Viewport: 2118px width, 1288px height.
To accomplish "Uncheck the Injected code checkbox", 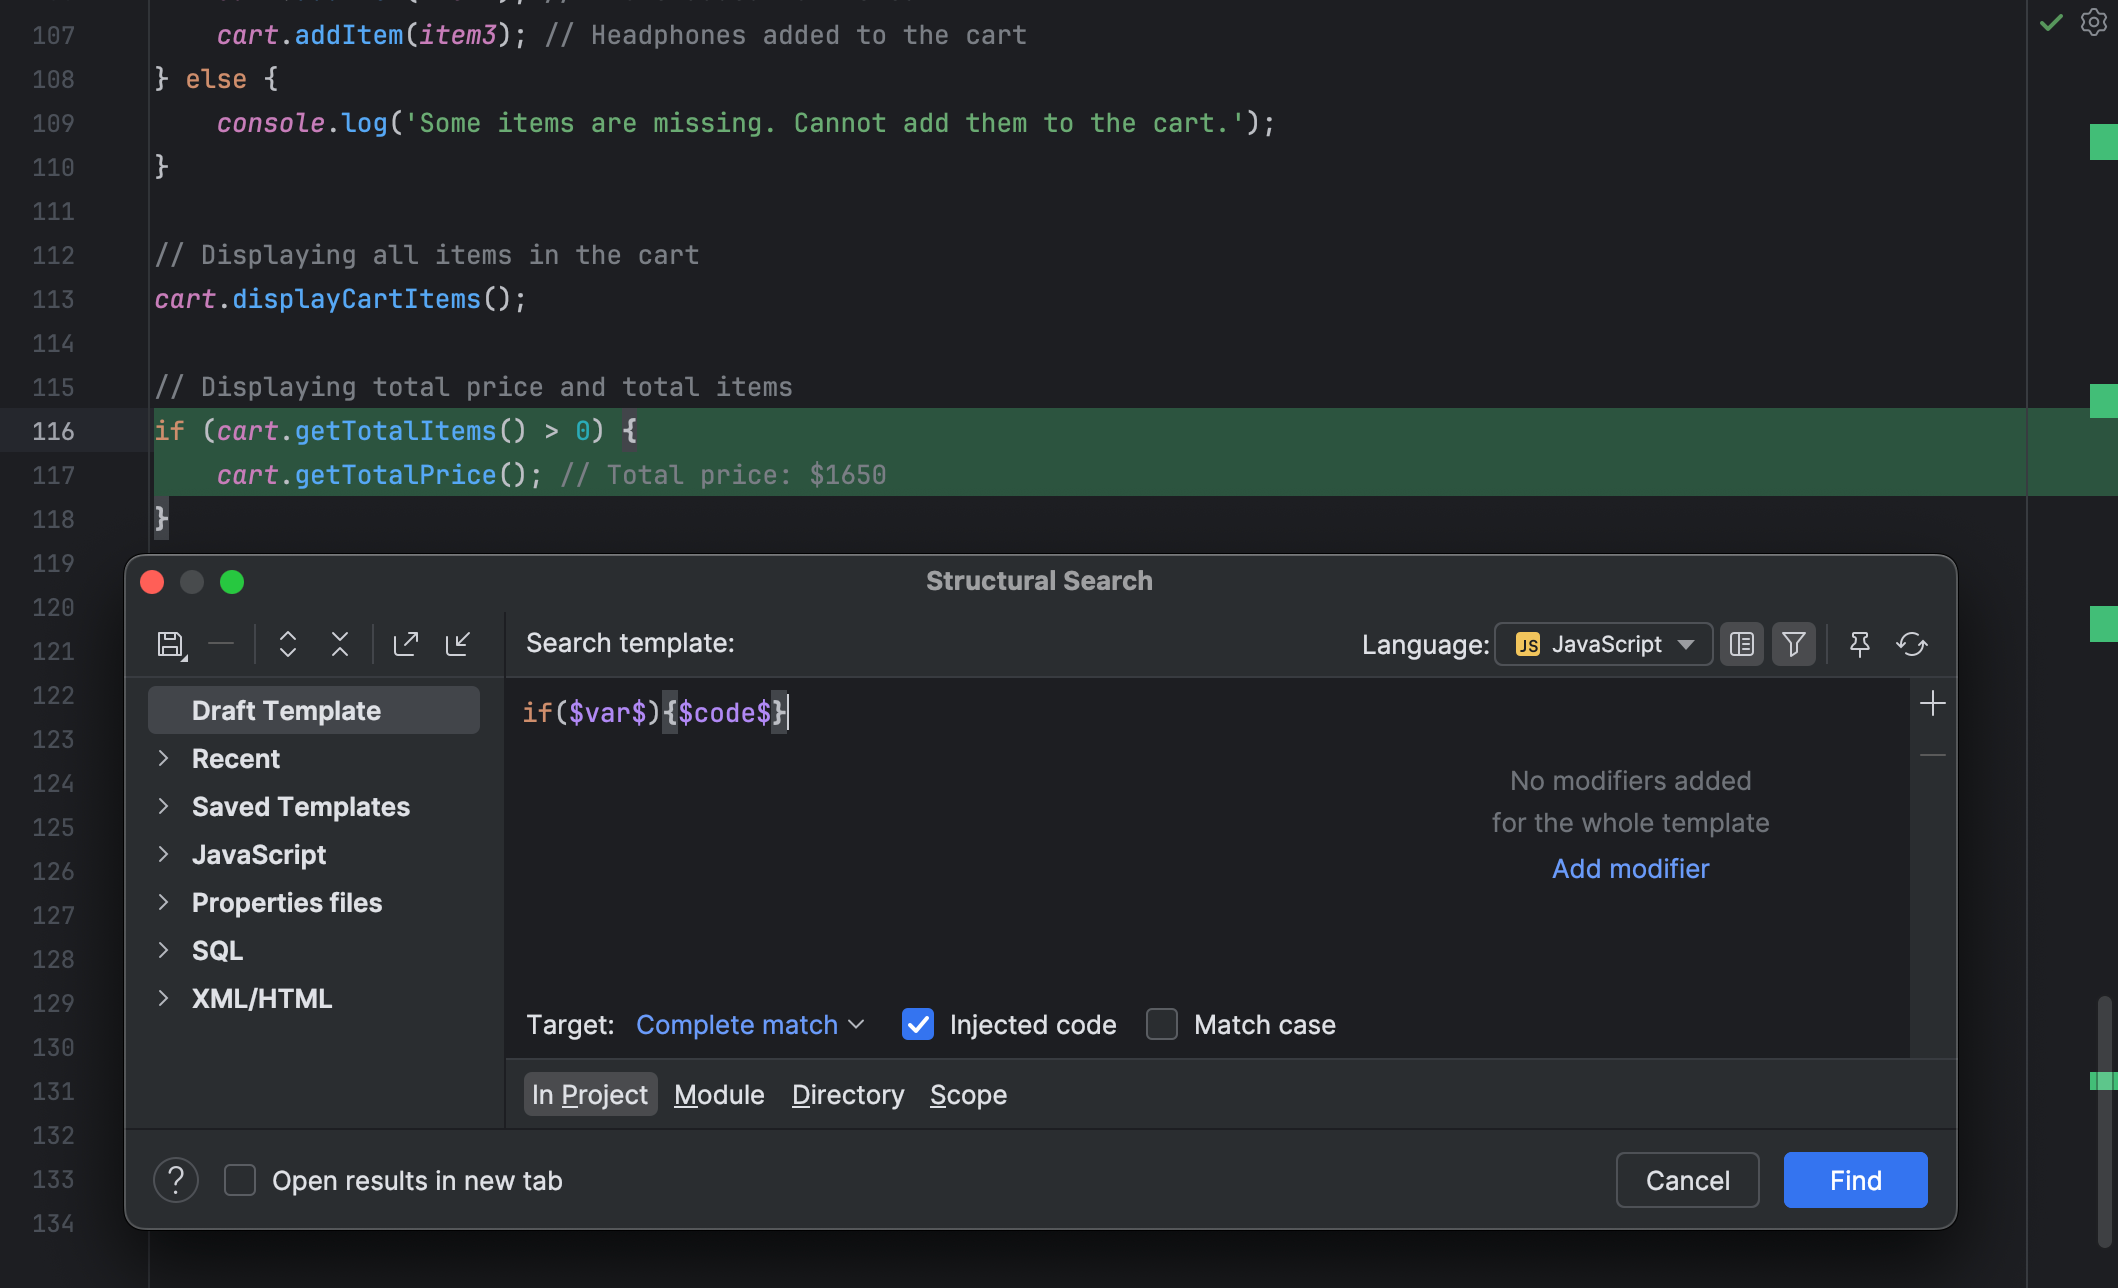I will 916,1024.
